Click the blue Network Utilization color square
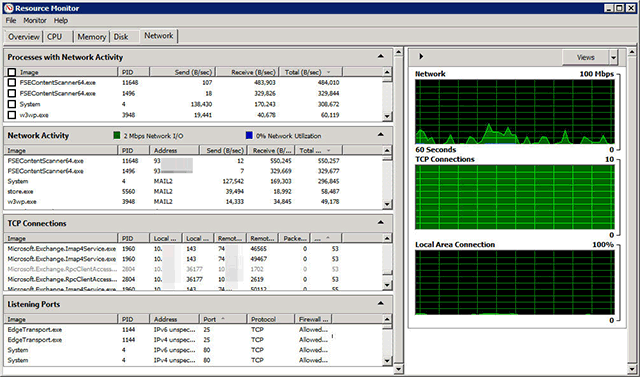 tap(249, 135)
